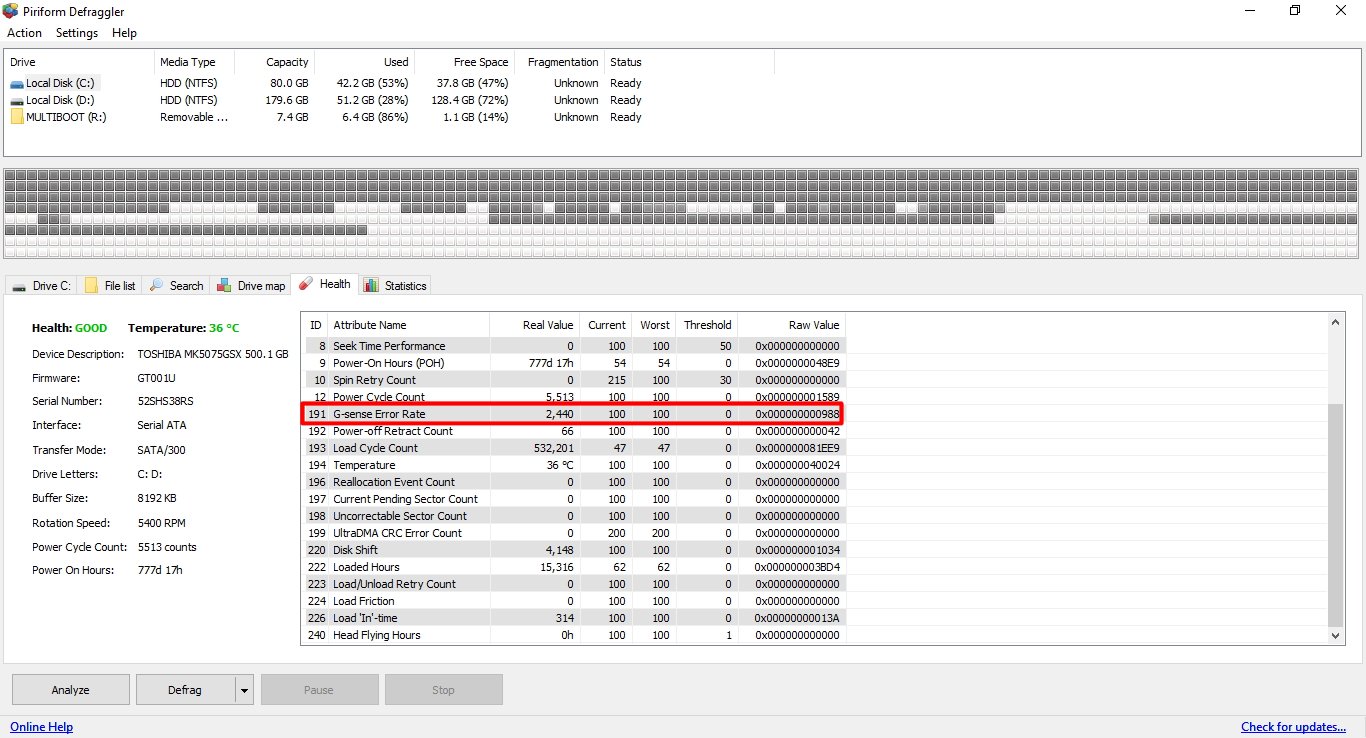This screenshot has width=1366, height=738.
Task: Select the Disk Shift row
Action: 573,550
